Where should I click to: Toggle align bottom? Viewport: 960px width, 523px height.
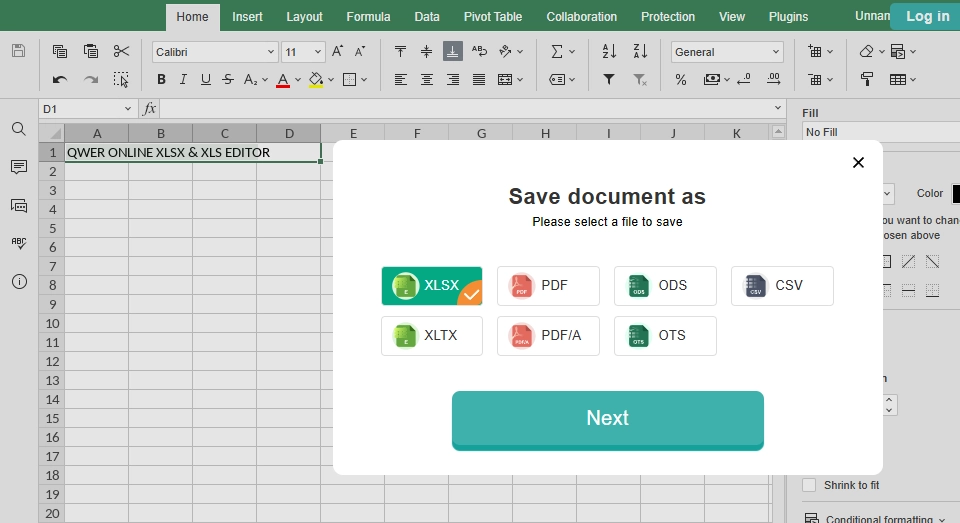[452, 51]
